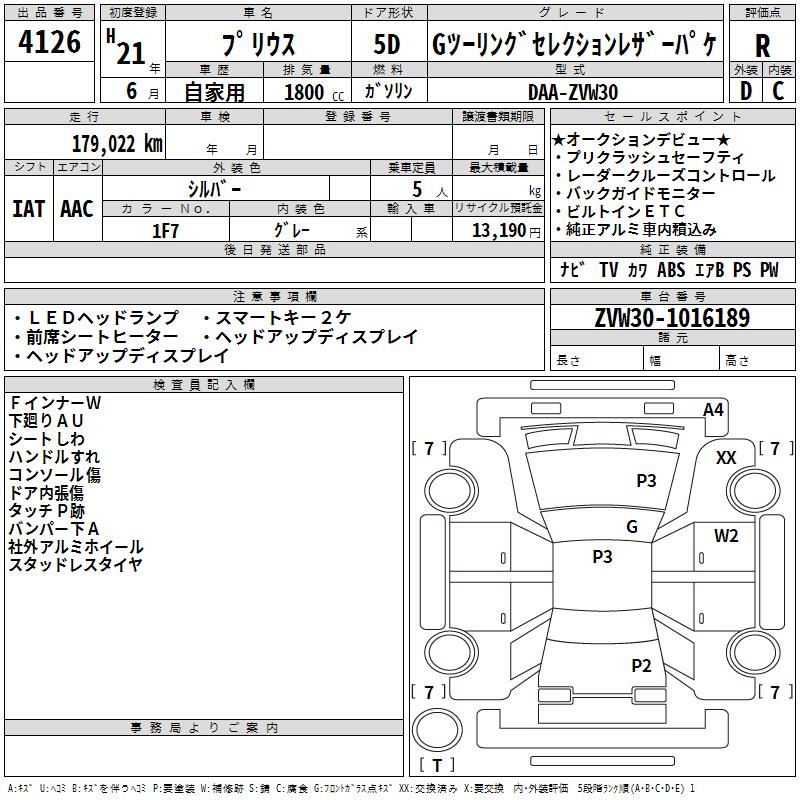The height and width of the screenshot is (800, 800).
Task: Click P3 mark on the roof
Action: tap(602, 557)
